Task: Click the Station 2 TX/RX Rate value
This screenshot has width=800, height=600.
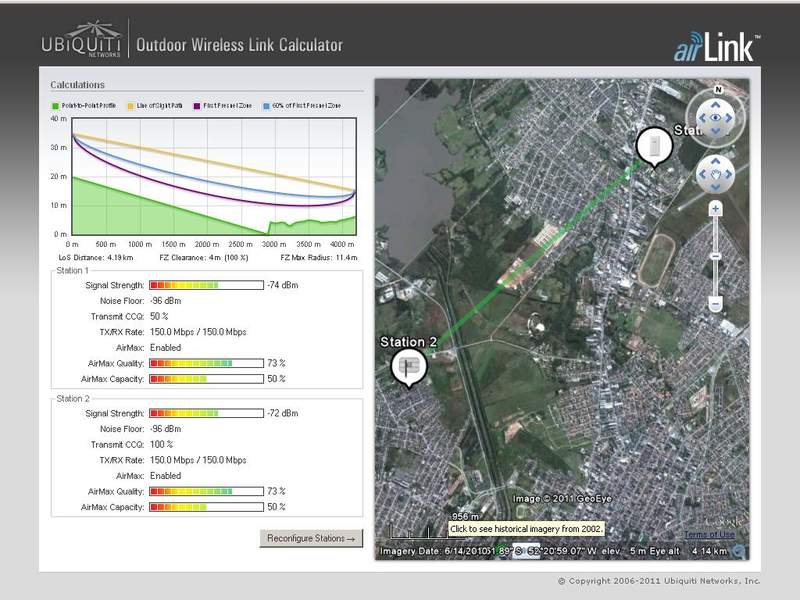Action: [198, 460]
